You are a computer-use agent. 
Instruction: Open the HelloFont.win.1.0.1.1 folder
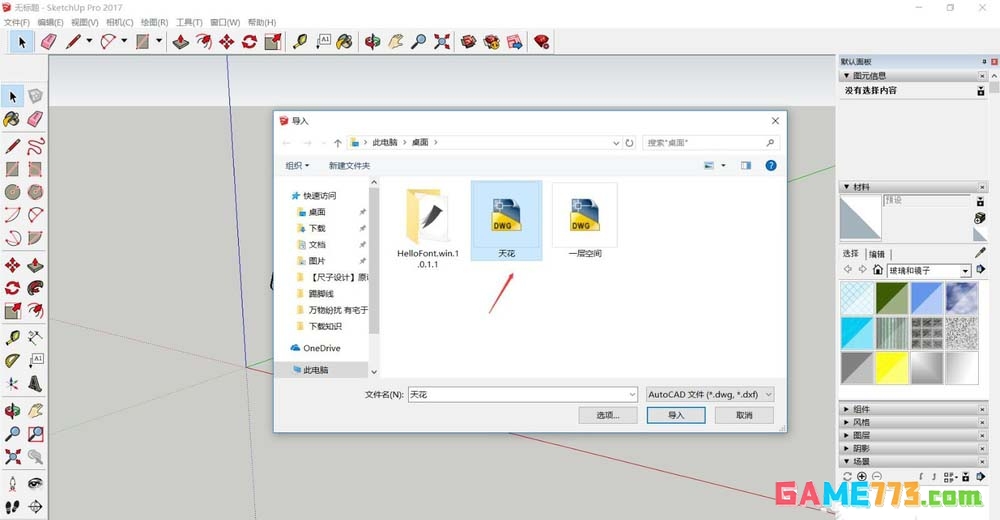pyautogui.click(x=428, y=227)
